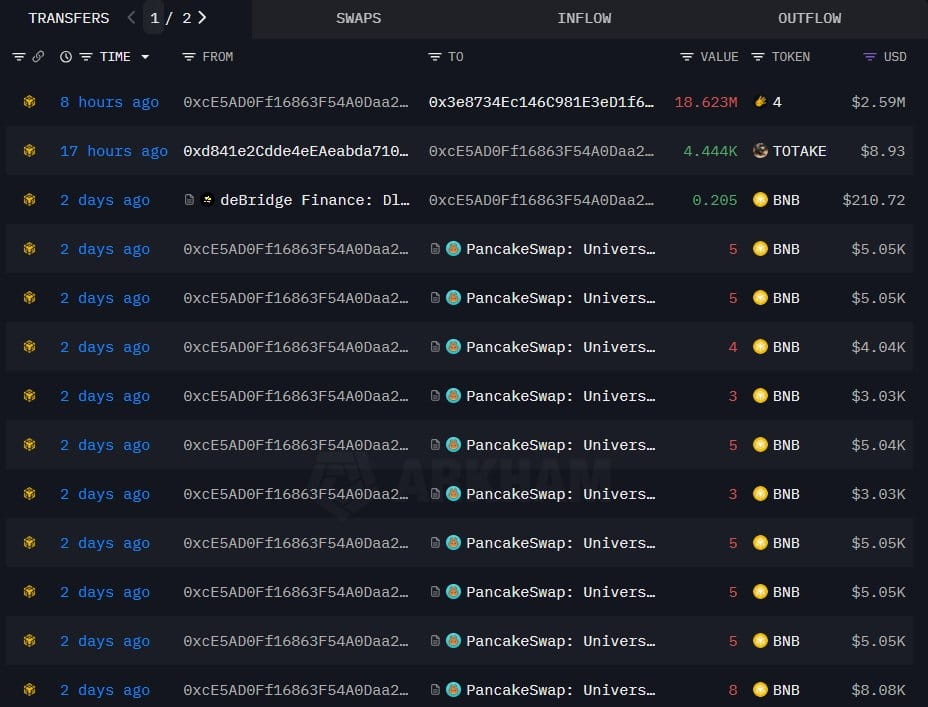Click the clock icon beside TIME
This screenshot has width=928, height=707.
pos(66,57)
